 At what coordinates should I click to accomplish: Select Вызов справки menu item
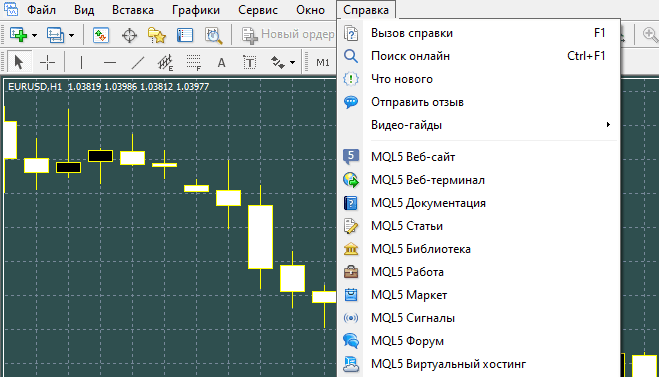tap(479, 33)
